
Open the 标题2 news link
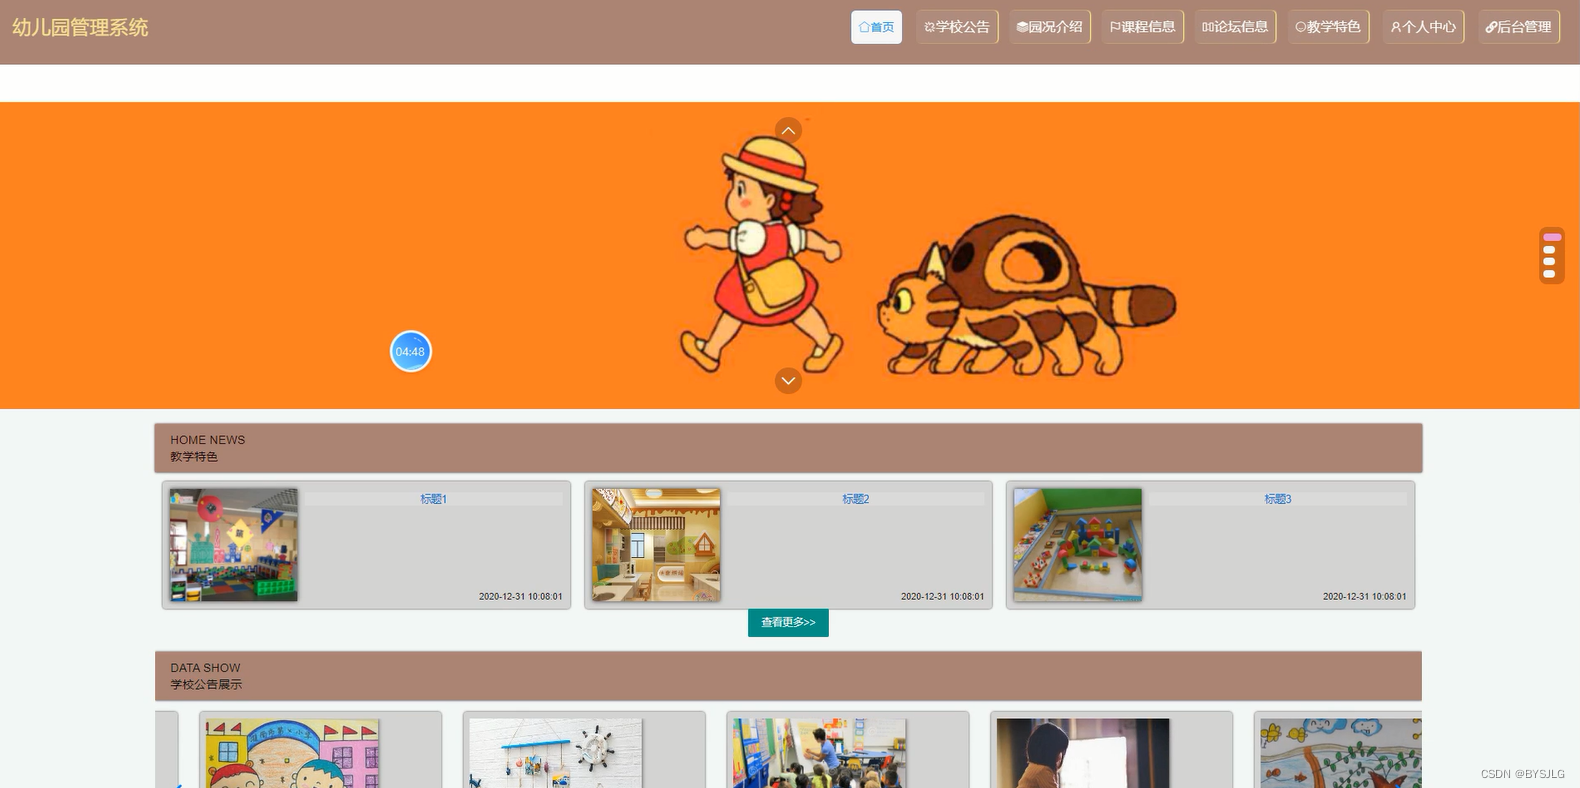coord(856,499)
